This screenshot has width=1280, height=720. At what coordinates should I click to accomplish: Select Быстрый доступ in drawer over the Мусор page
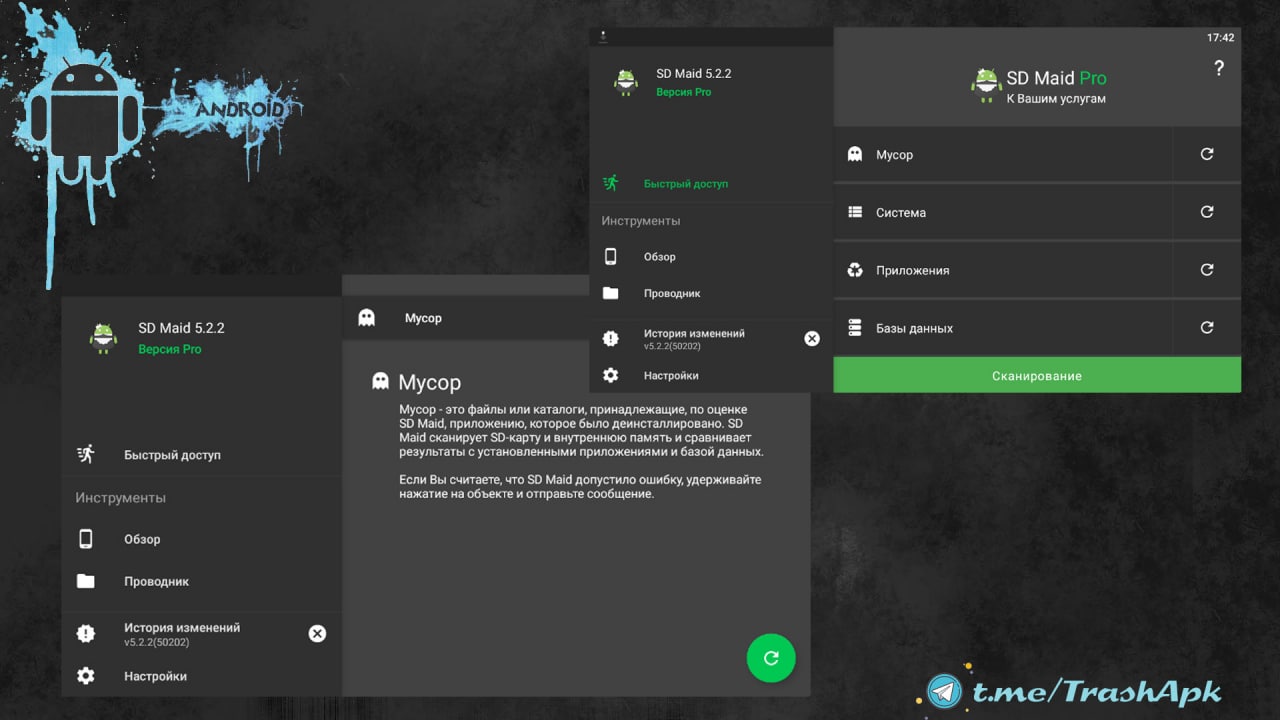pyautogui.click(x=201, y=455)
